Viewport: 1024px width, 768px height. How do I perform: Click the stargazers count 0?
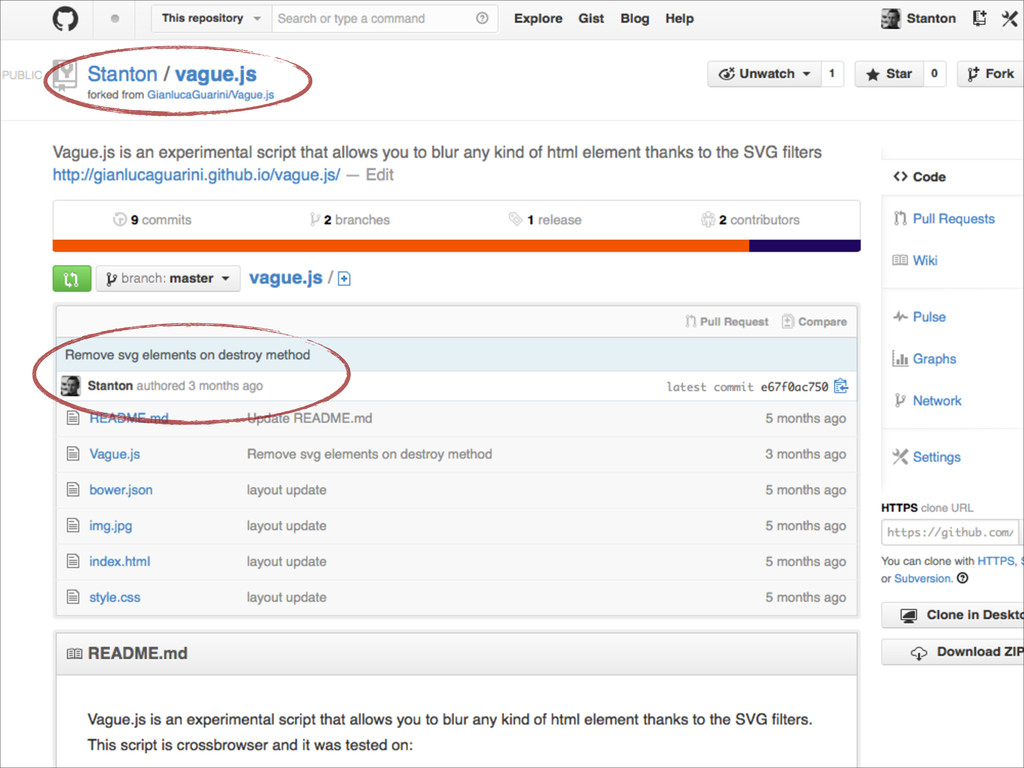[x=934, y=74]
